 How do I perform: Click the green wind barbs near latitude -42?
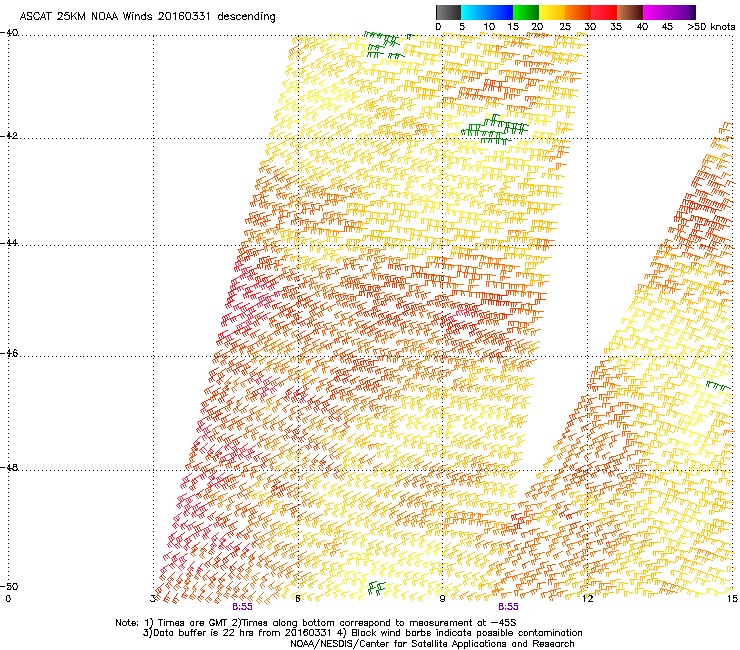click(494, 129)
